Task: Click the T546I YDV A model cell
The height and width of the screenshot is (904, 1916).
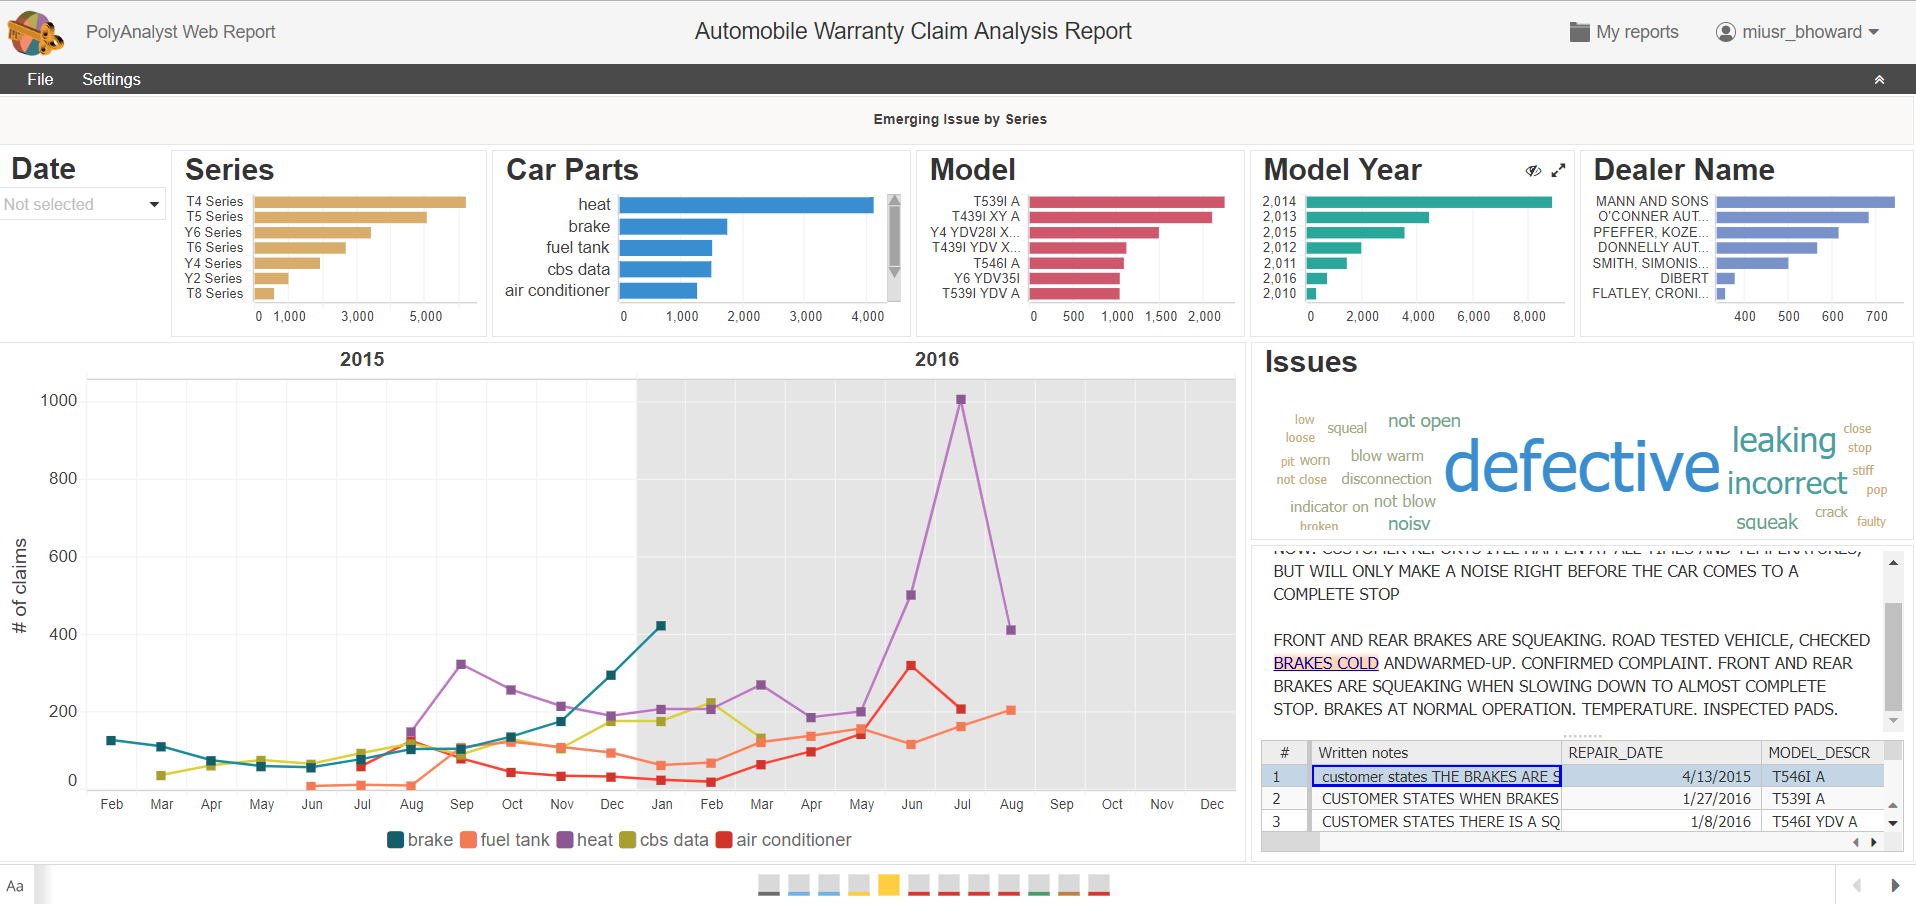Action: click(x=1822, y=822)
